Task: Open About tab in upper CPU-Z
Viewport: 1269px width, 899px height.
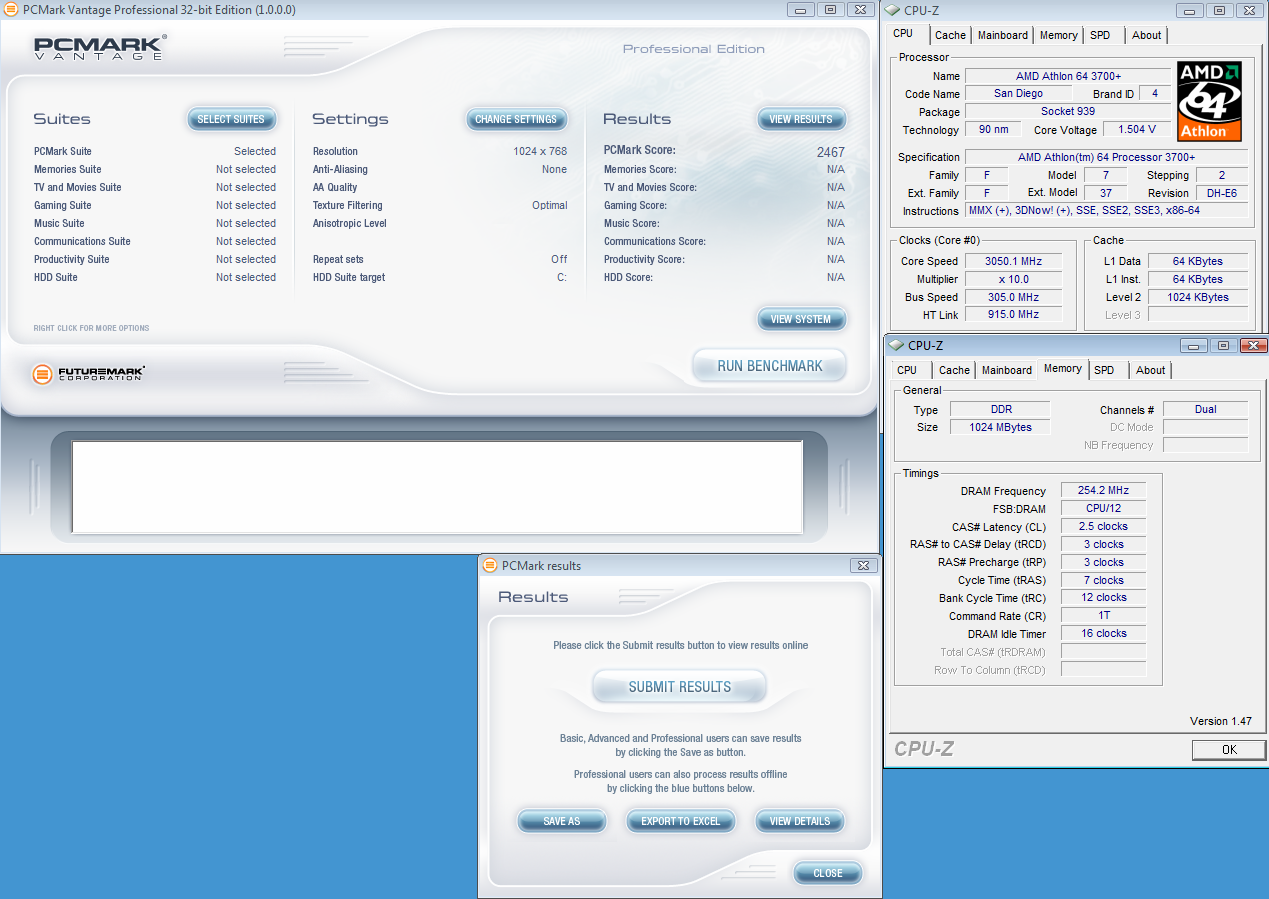Action: click(x=1147, y=35)
